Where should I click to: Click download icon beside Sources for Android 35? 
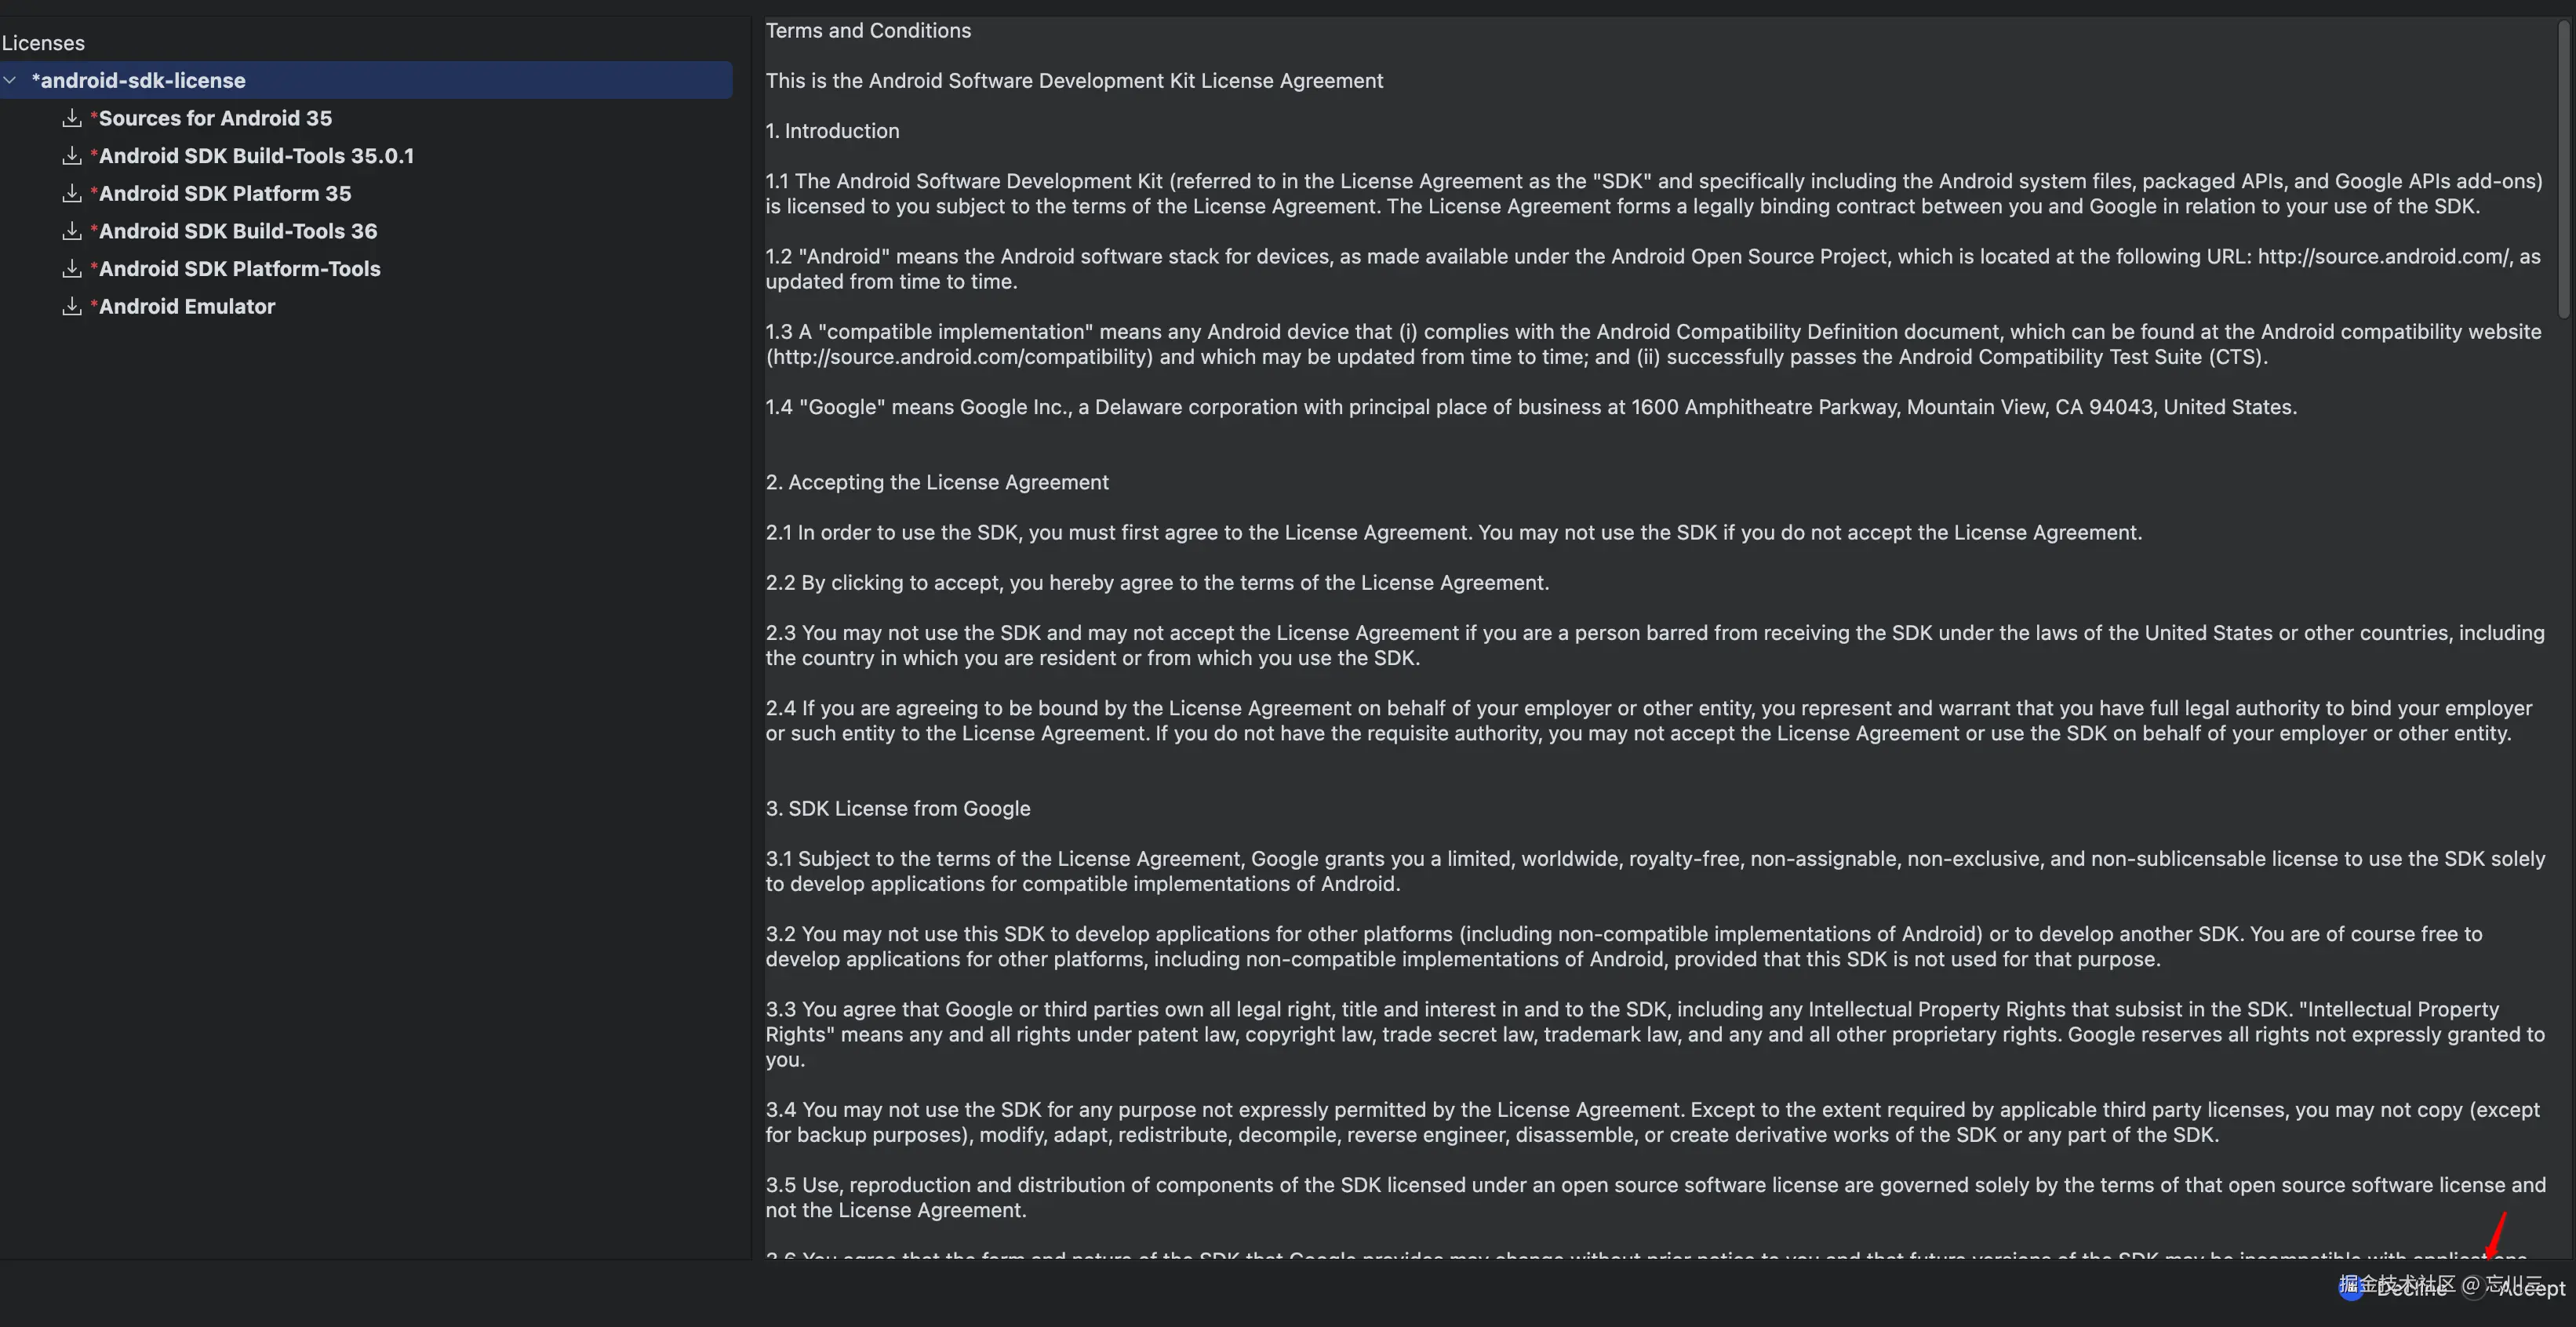pyautogui.click(x=72, y=118)
